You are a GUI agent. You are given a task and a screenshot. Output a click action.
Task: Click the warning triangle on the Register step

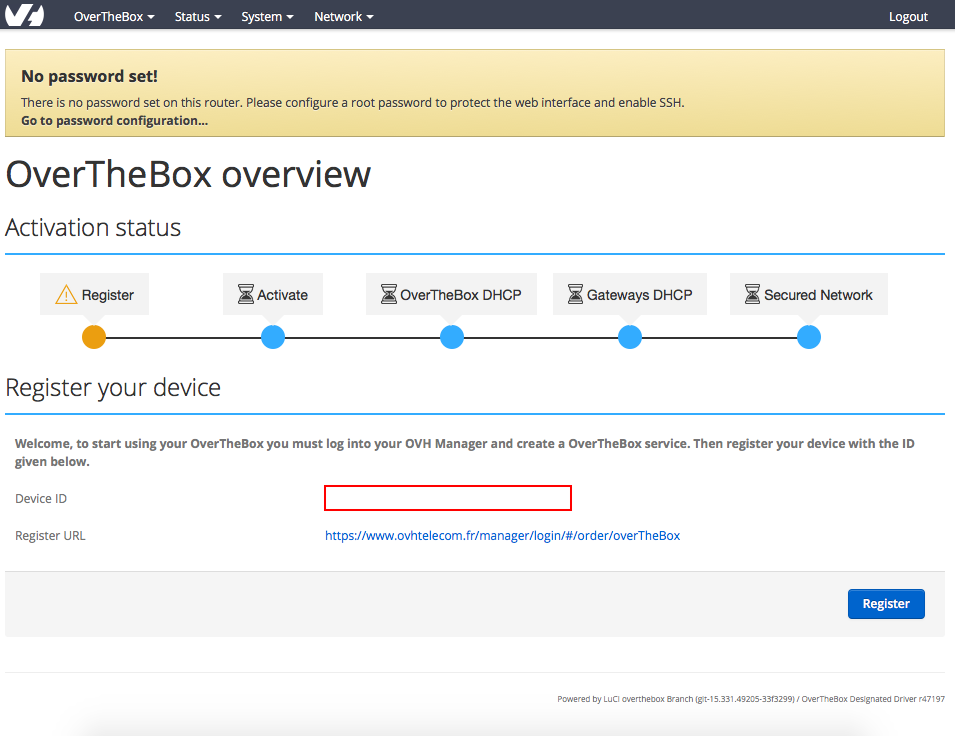[x=65, y=293]
